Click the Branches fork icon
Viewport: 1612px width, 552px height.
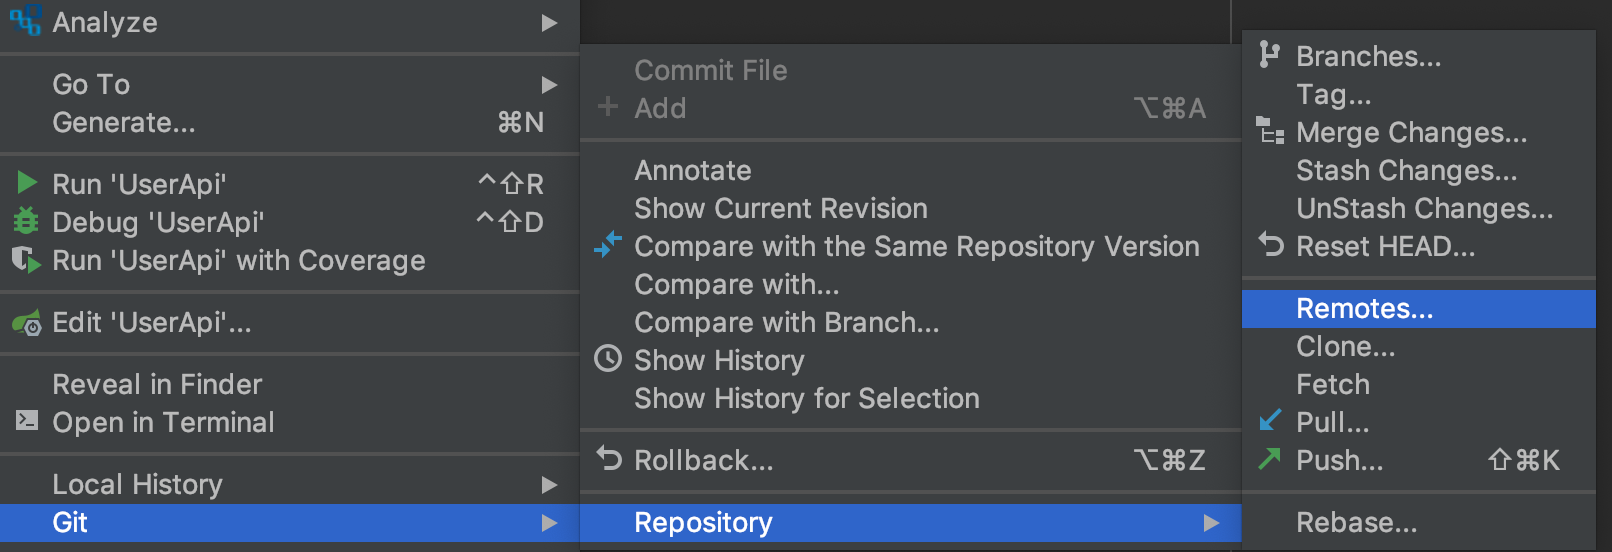[1269, 55]
